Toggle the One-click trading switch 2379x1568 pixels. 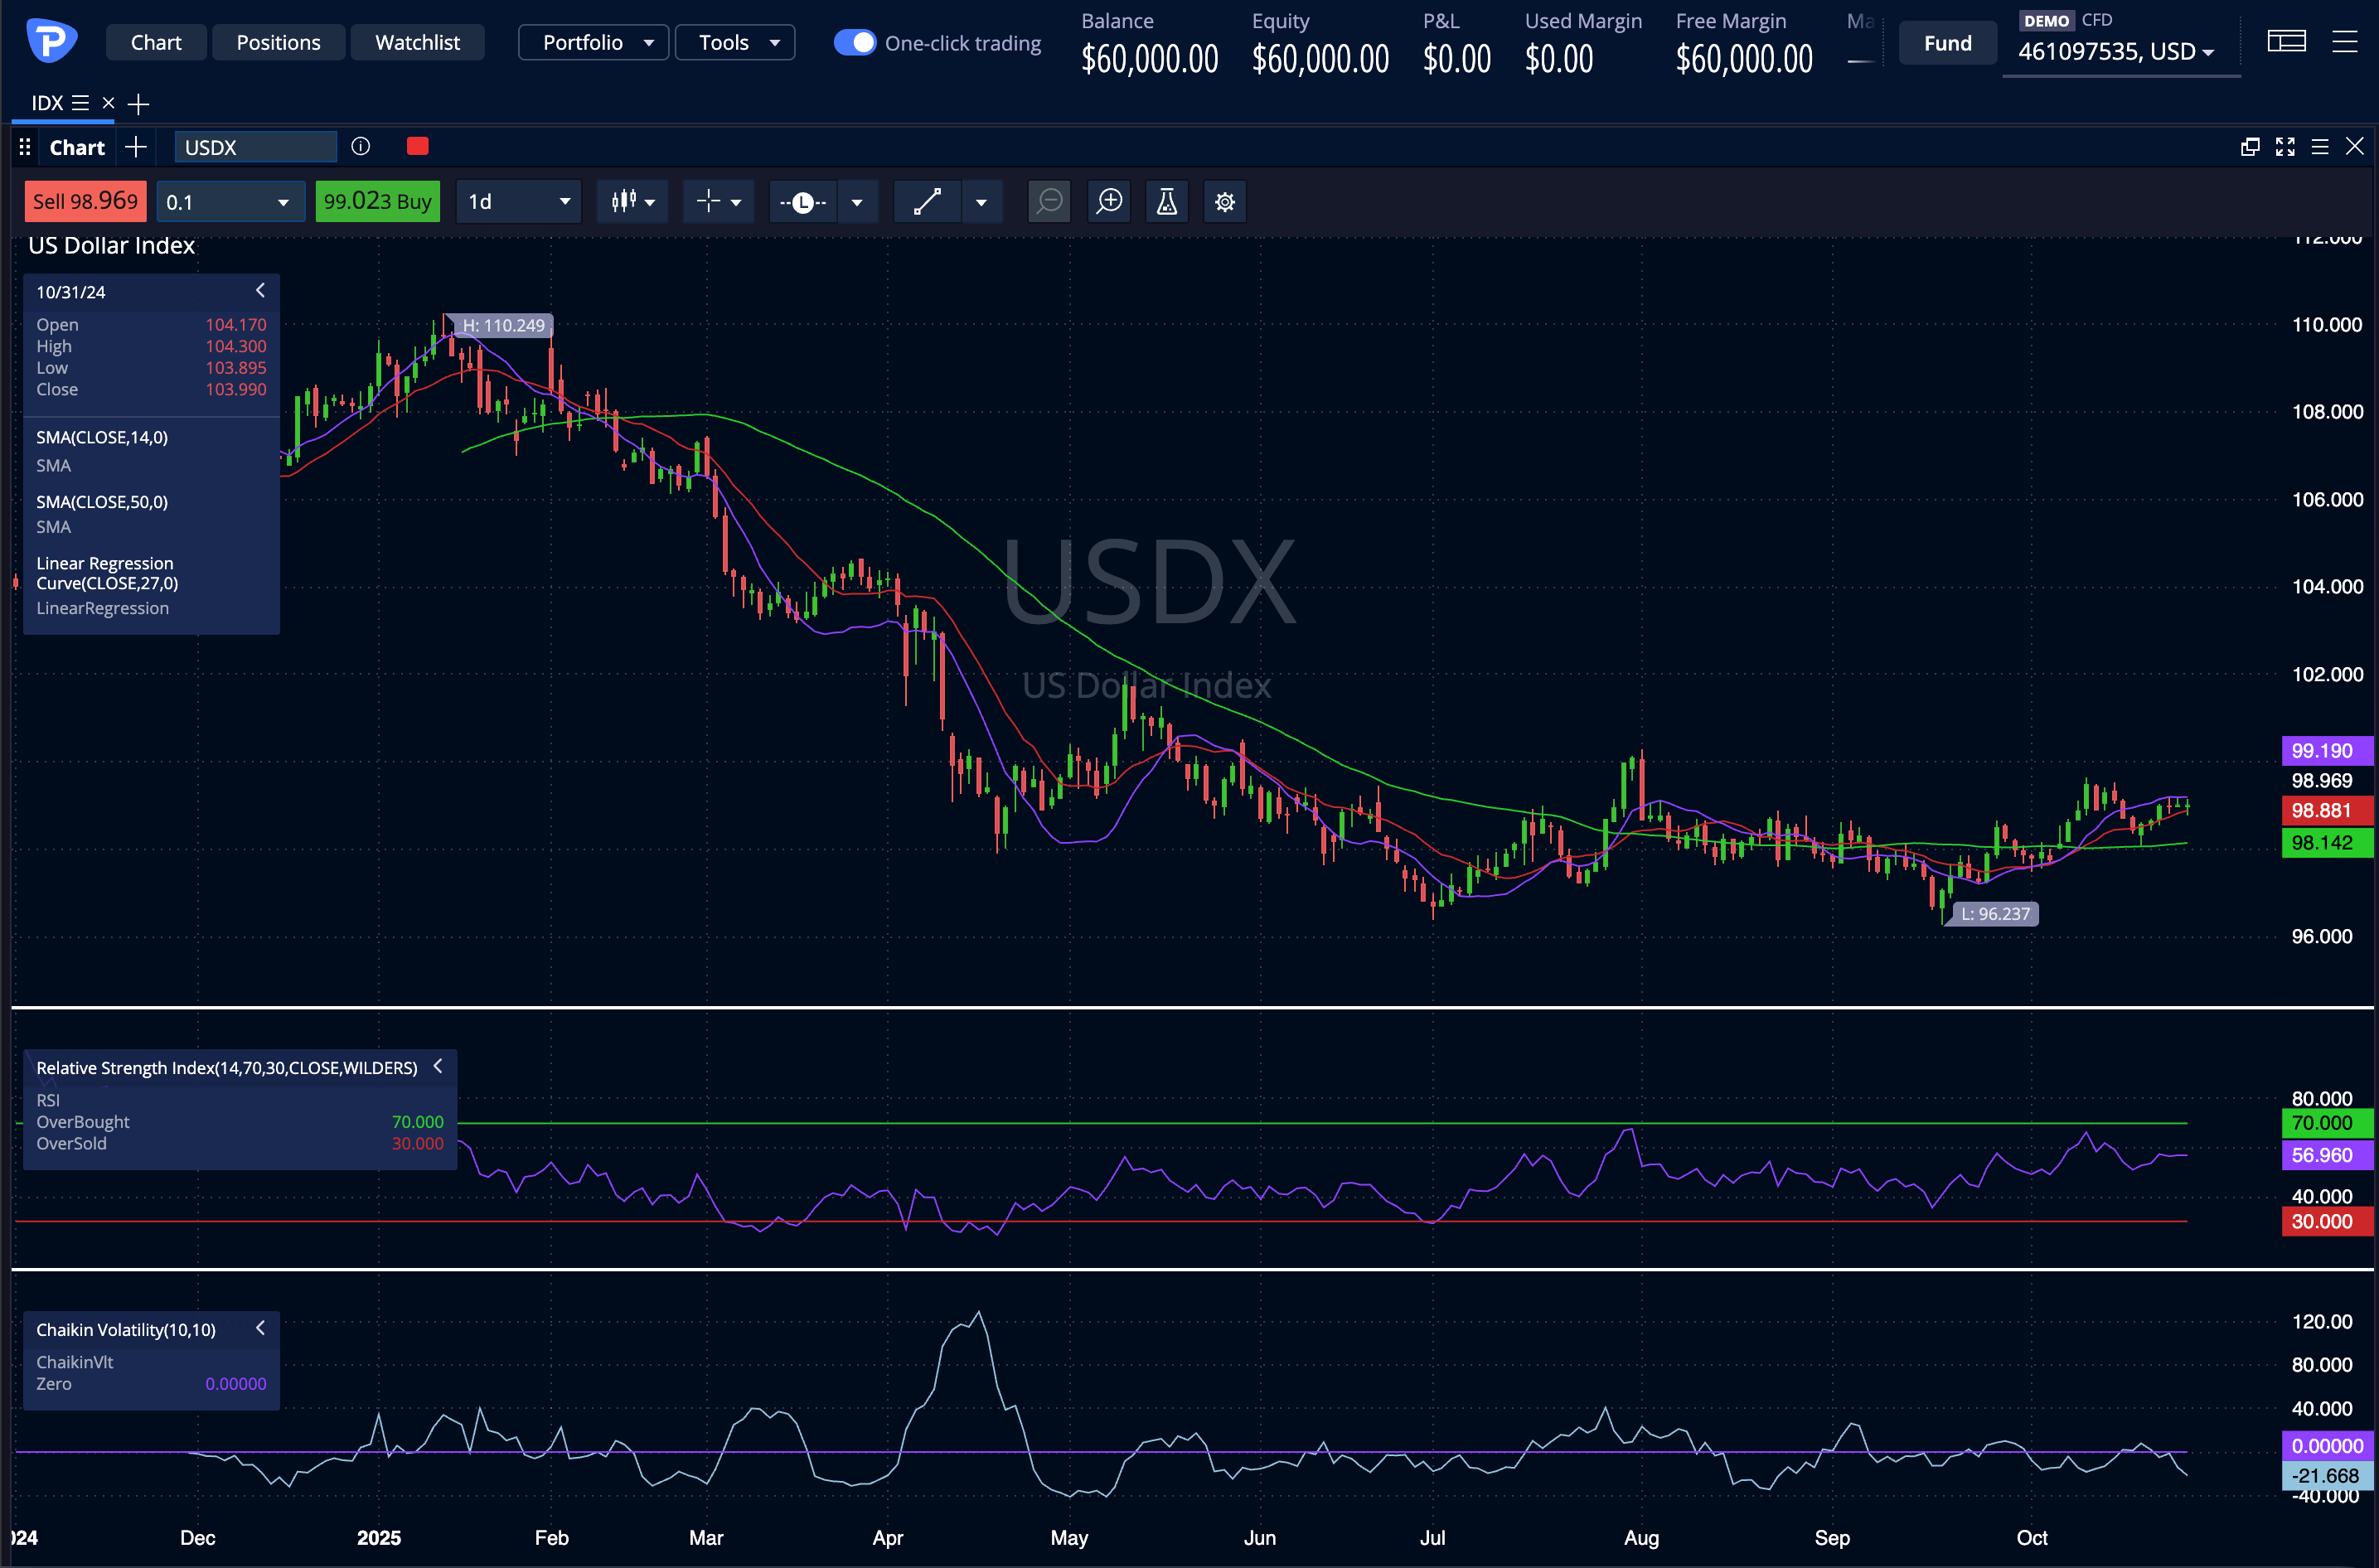click(854, 43)
